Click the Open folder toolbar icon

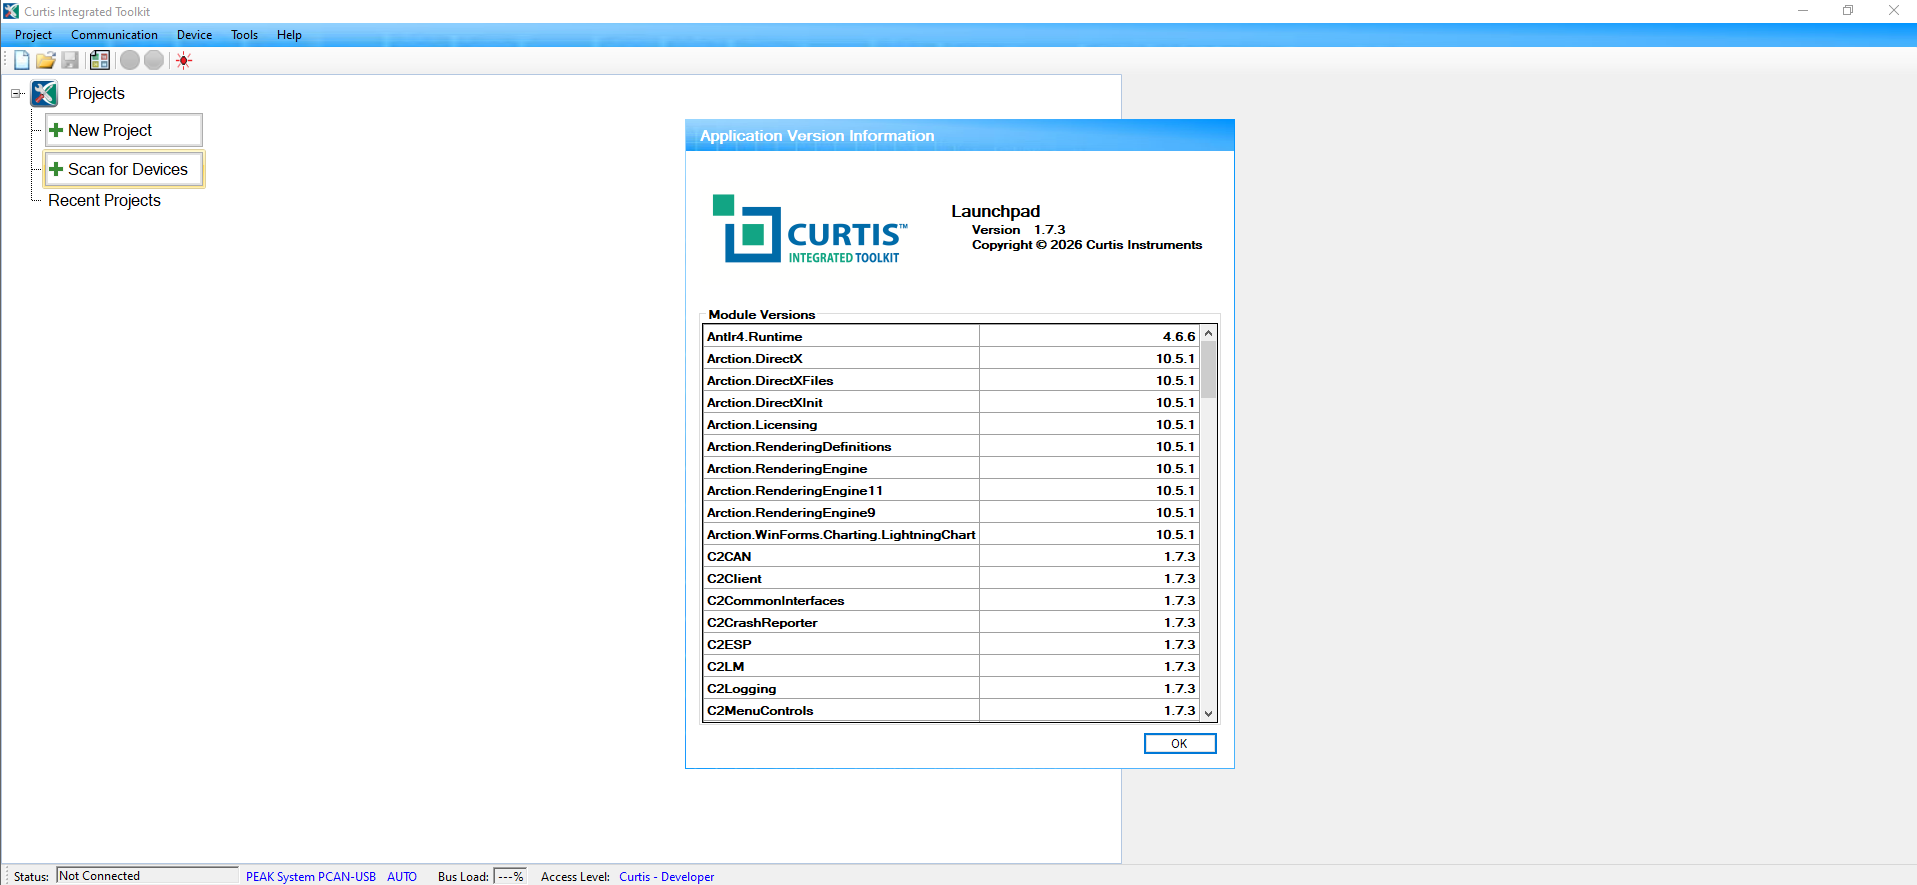point(45,60)
